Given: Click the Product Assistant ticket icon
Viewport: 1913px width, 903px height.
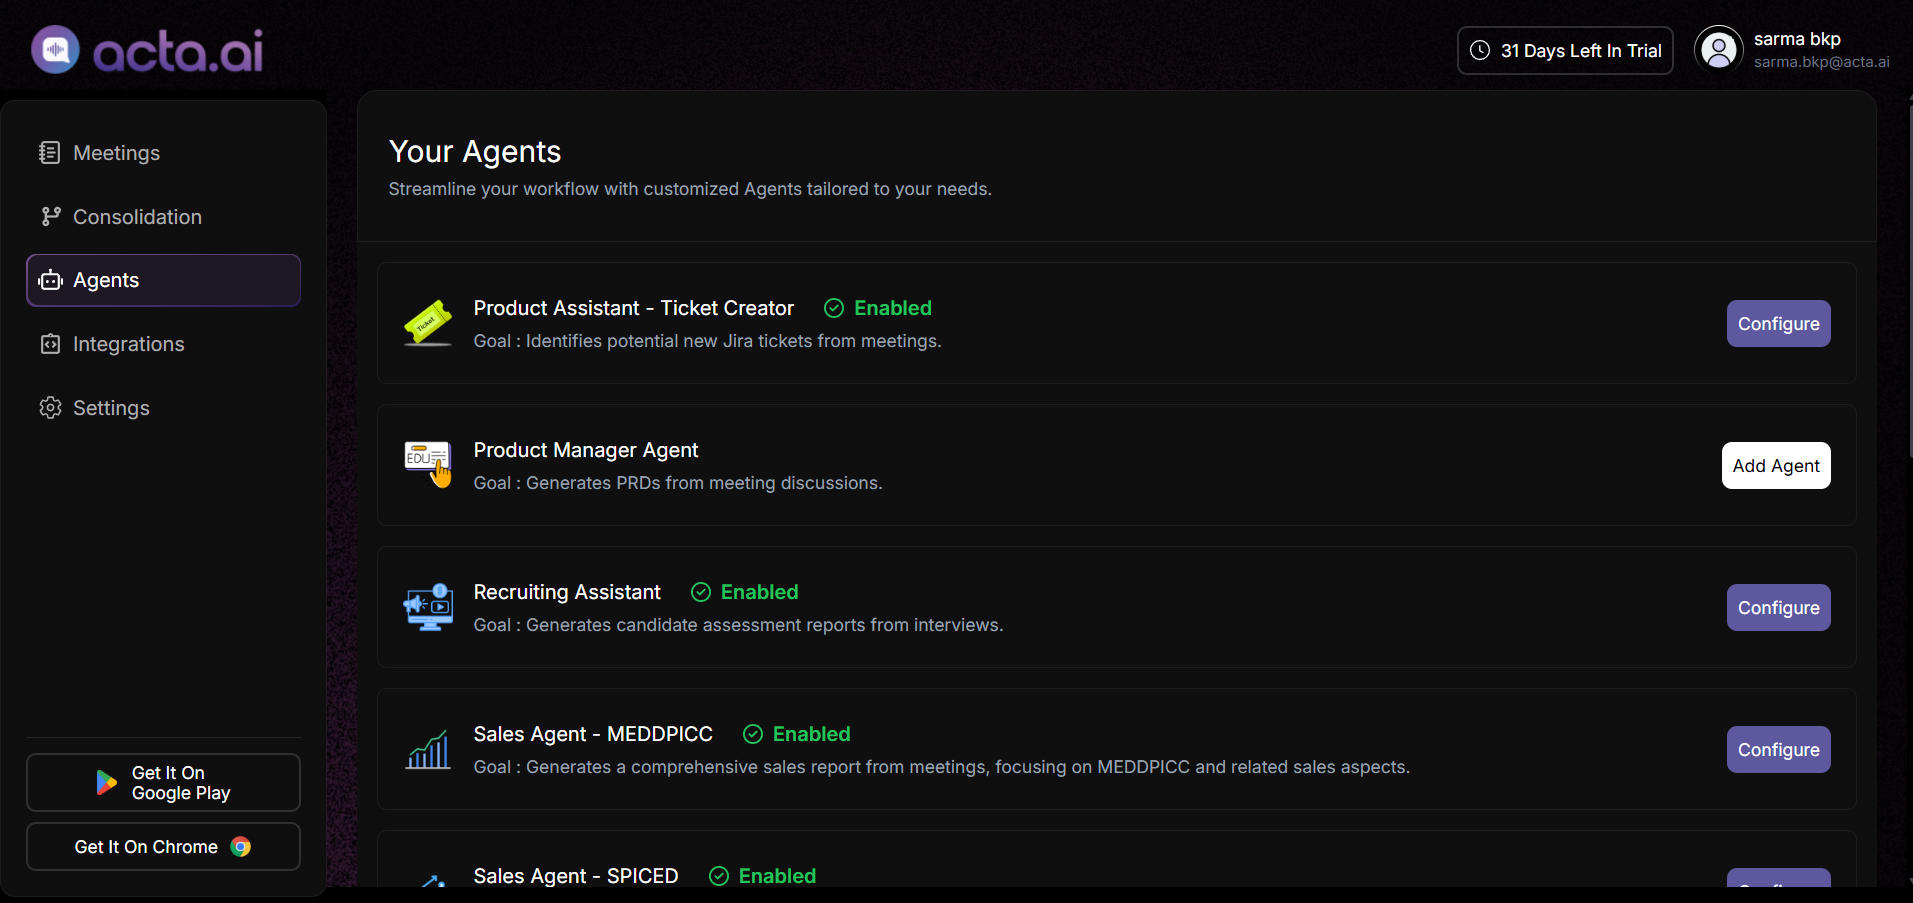Looking at the screenshot, I should (x=428, y=323).
